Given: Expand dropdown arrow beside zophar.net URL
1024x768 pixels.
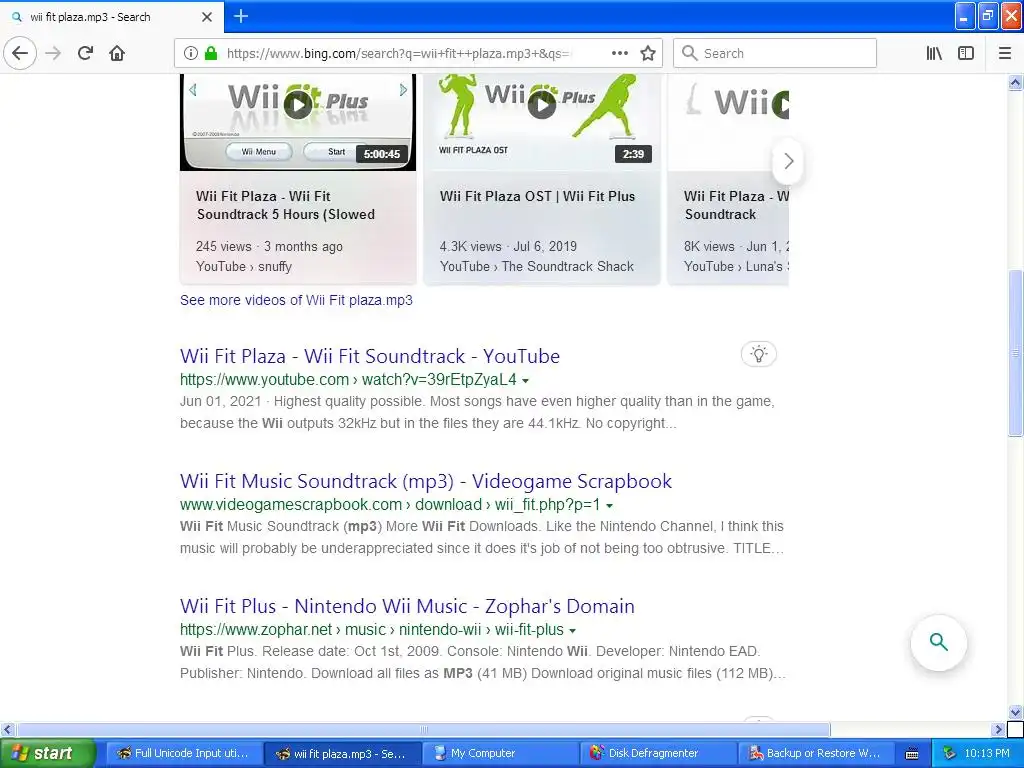Looking at the screenshot, I should tap(573, 631).
